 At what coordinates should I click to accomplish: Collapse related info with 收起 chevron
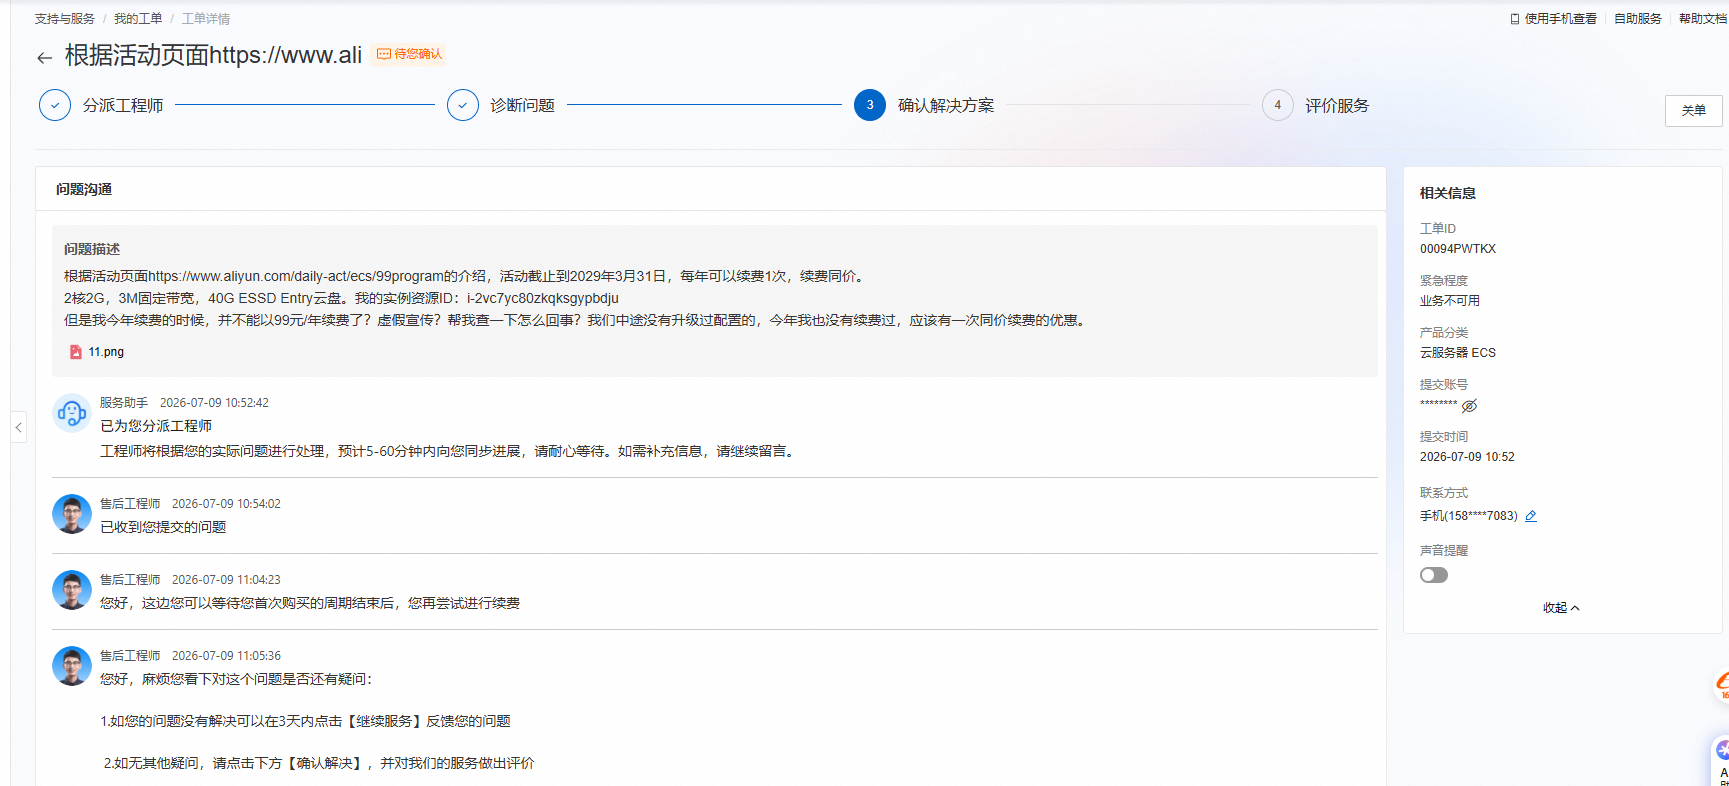[x=1561, y=608]
